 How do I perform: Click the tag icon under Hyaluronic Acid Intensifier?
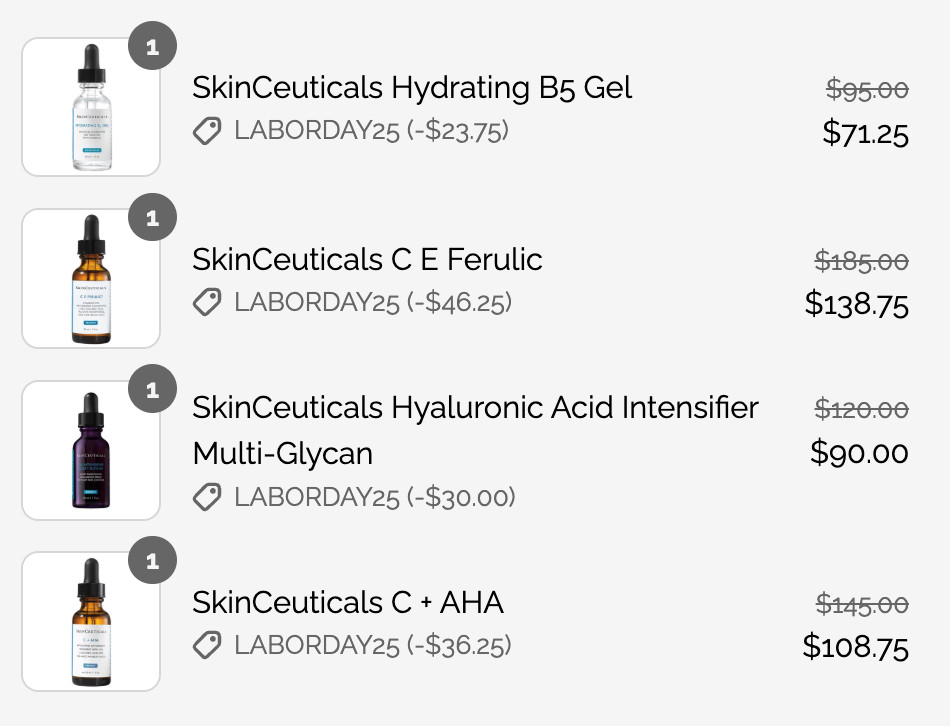click(x=207, y=496)
